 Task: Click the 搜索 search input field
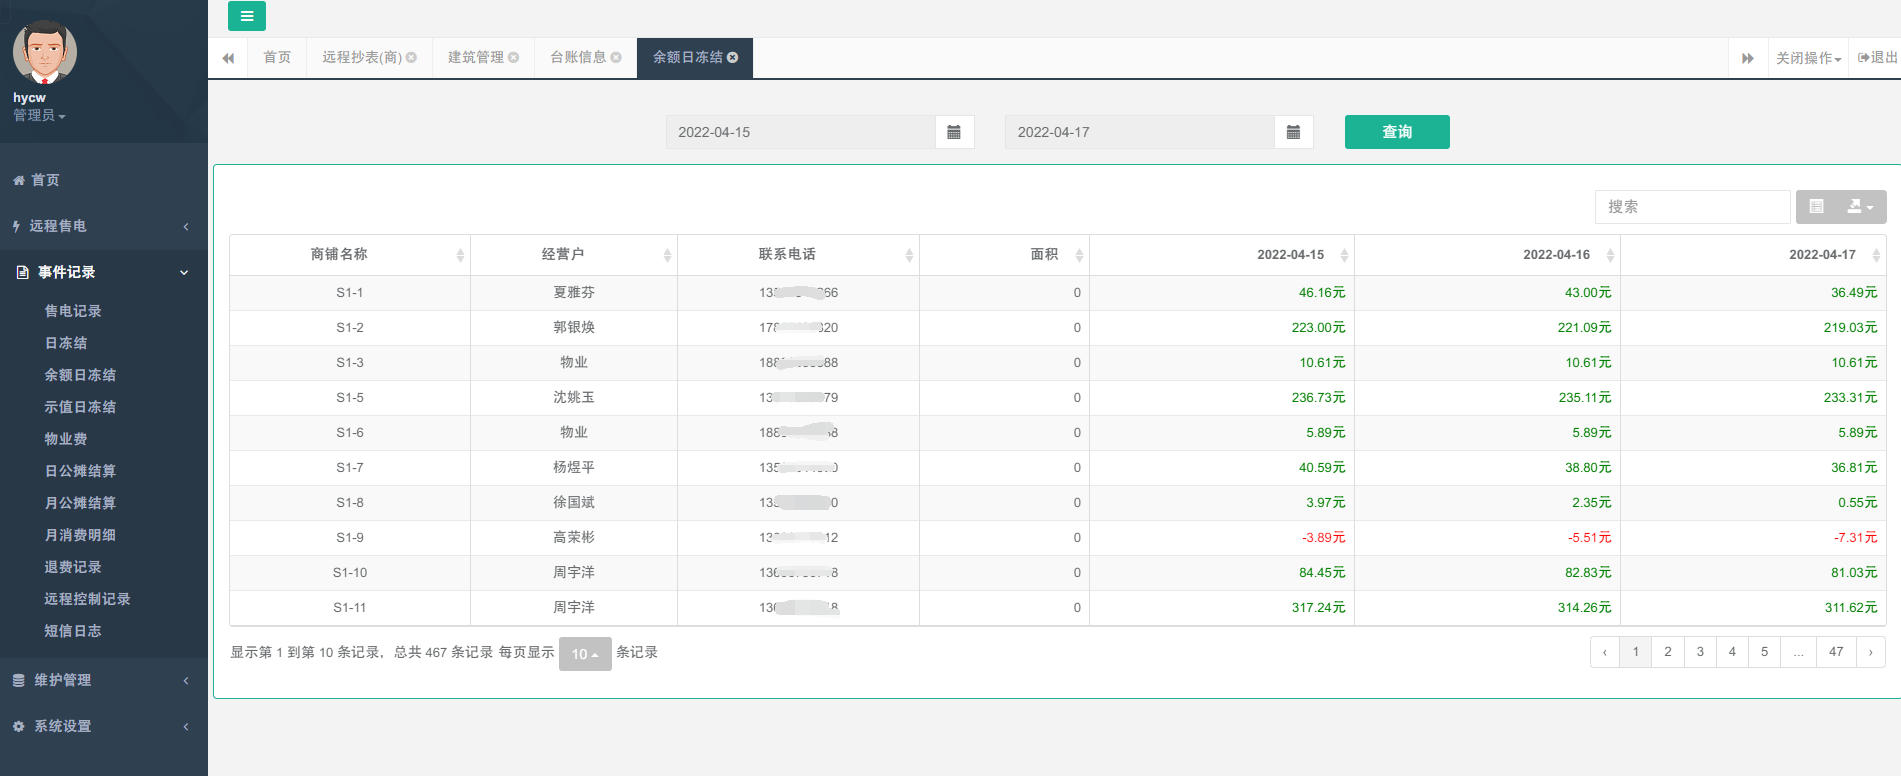point(1691,207)
